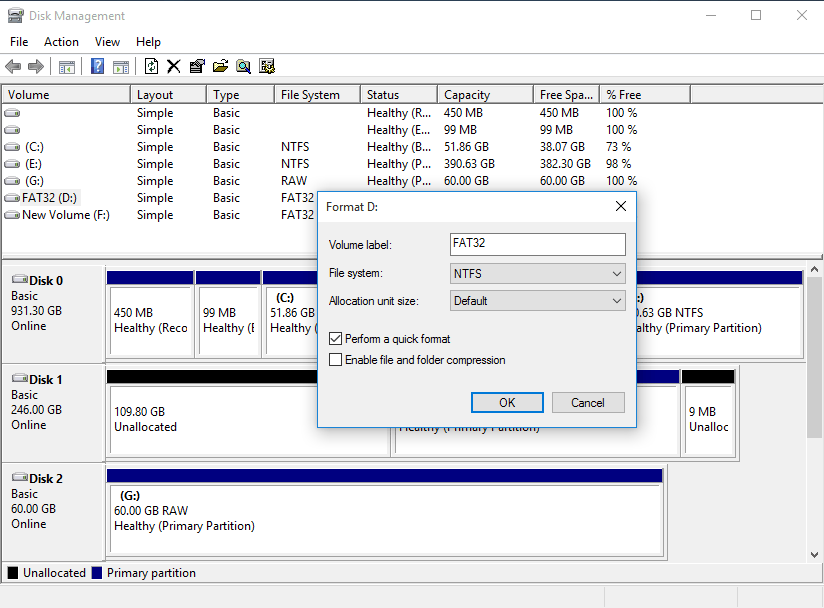Click the drive icon of New Volume (F:) row
824x608 pixels.
[12, 215]
